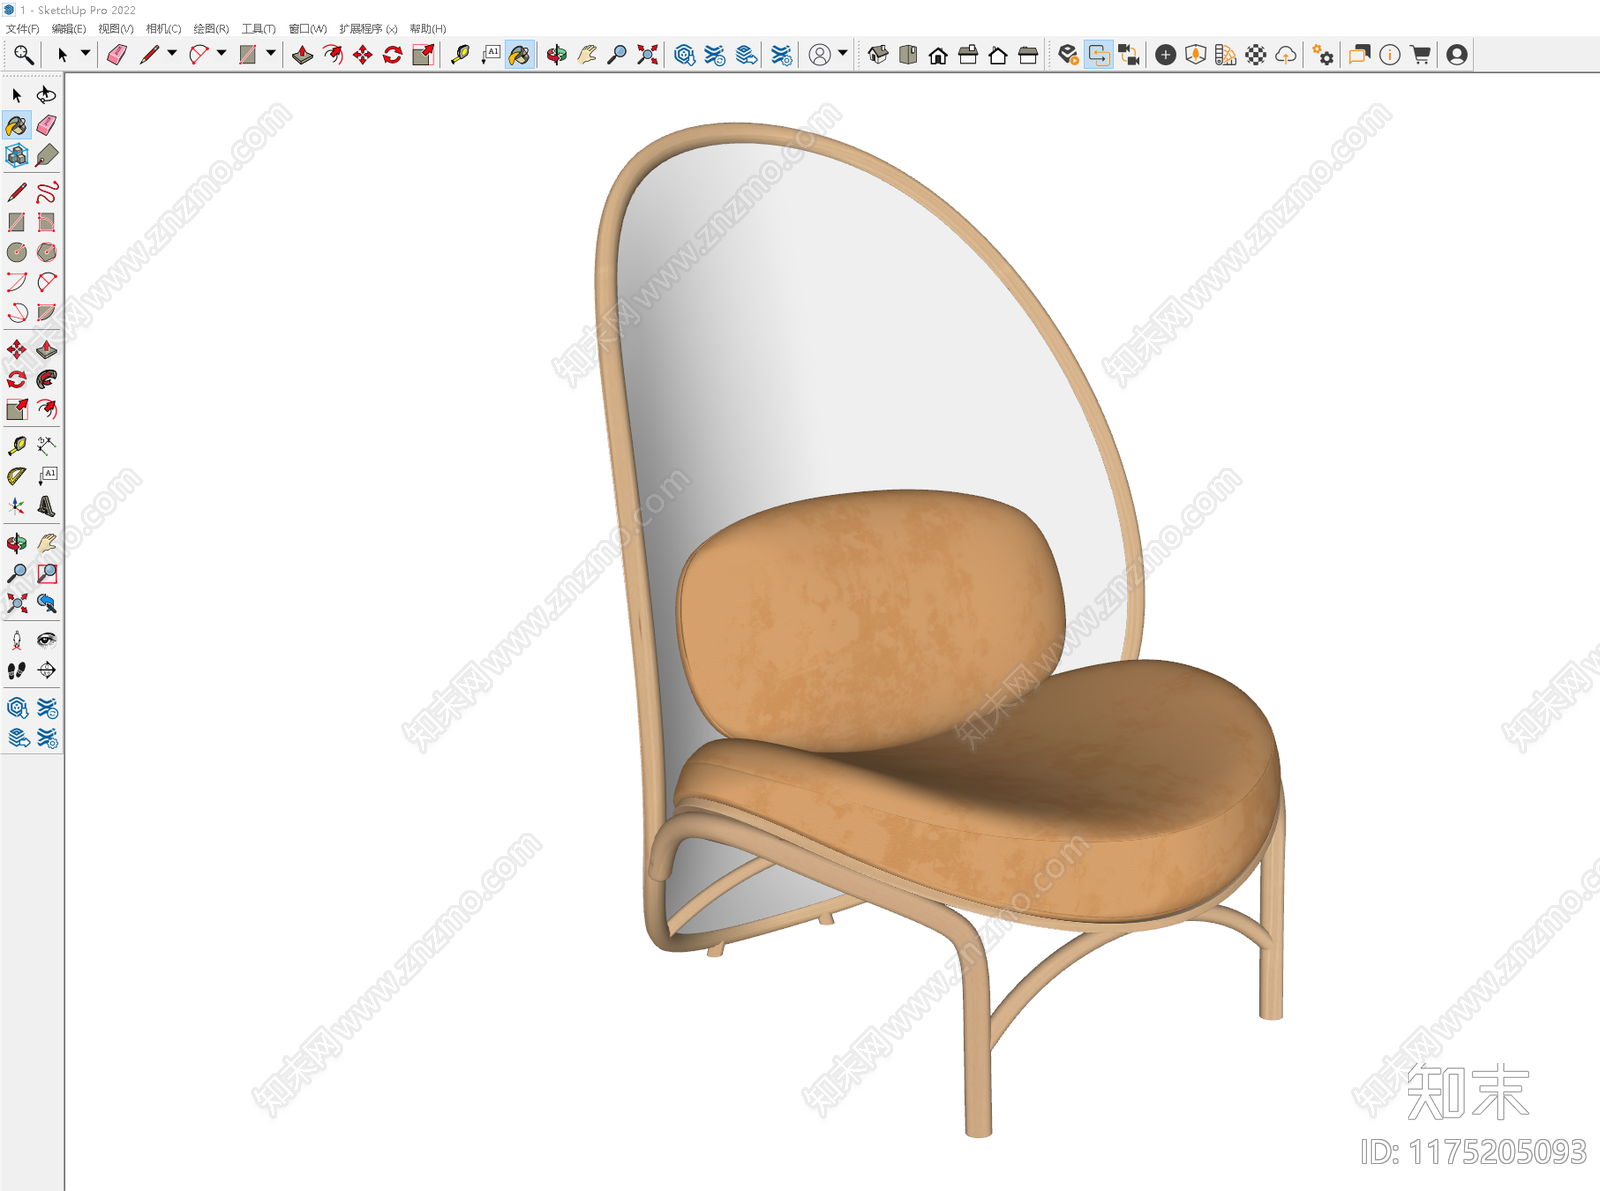Expand the Arc tool dropdown arrow
Screen dimensions: 1600x1191
221,54
